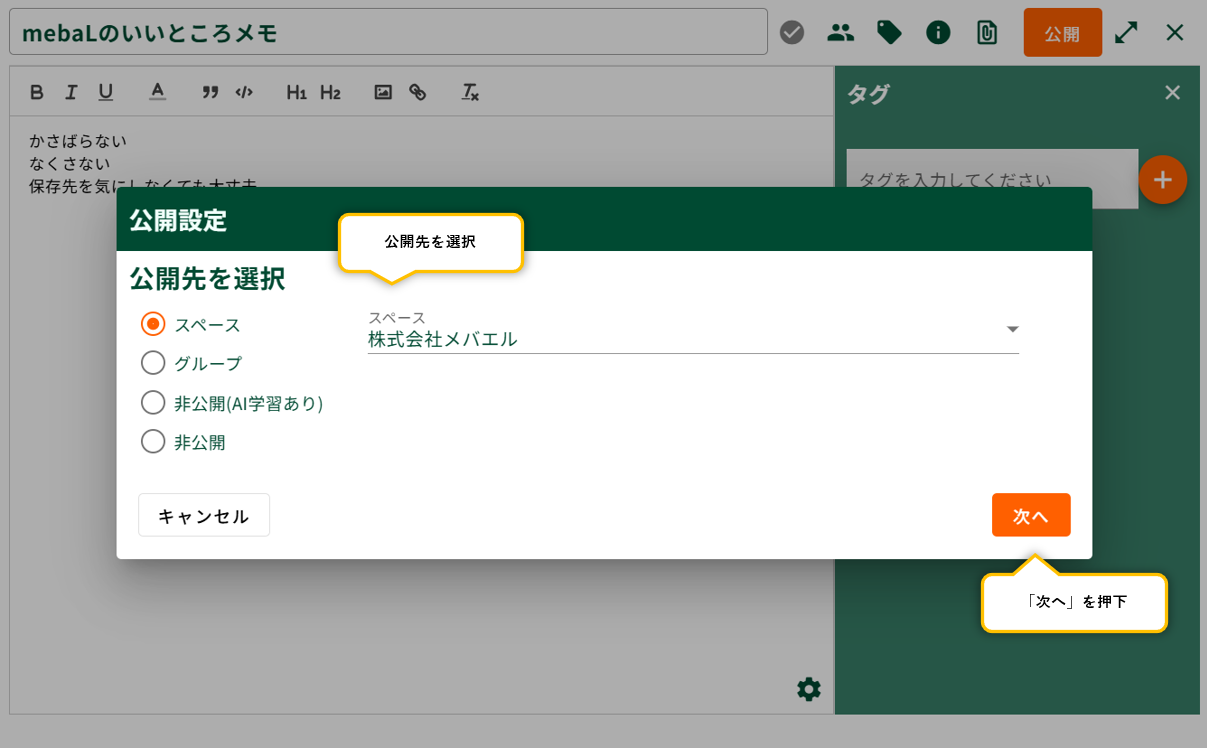This screenshot has height=748, width=1207.
Task: Open editor settings gear icon
Action: (809, 689)
